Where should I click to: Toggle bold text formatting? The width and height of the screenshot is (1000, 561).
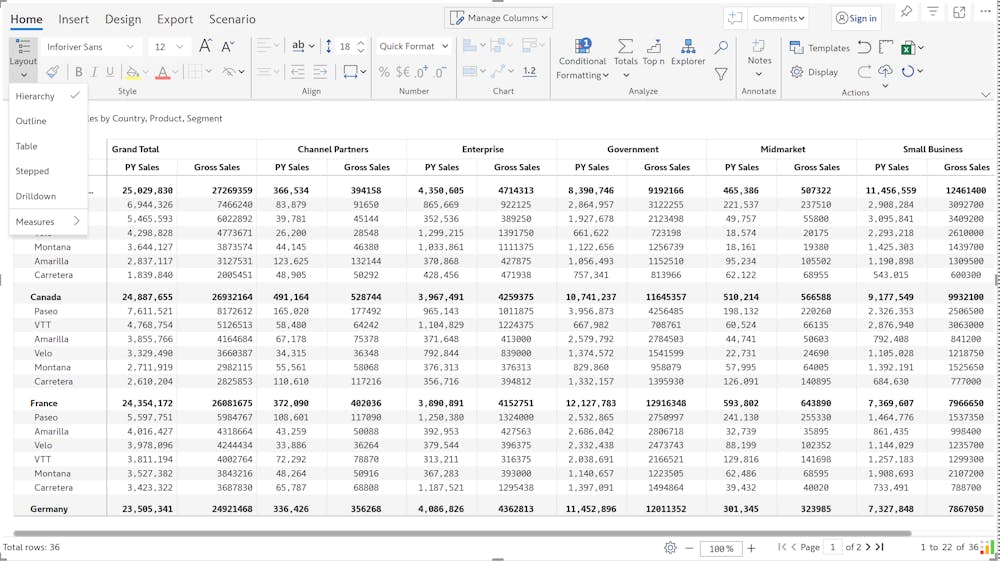point(79,72)
